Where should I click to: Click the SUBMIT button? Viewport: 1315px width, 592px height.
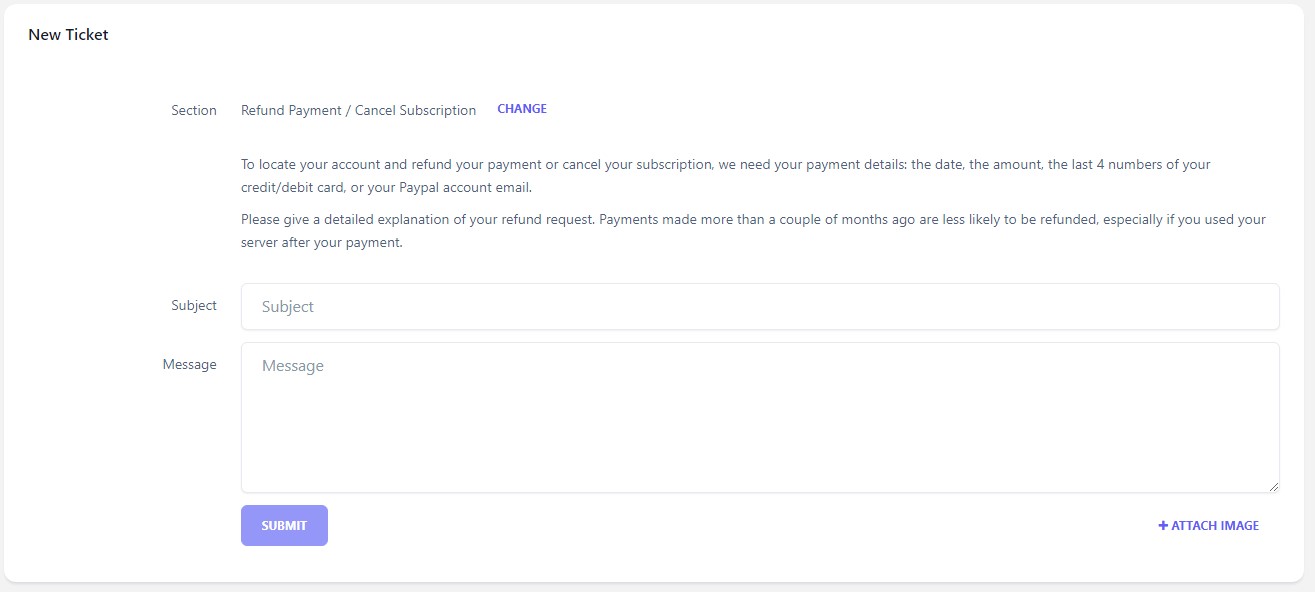[284, 526]
